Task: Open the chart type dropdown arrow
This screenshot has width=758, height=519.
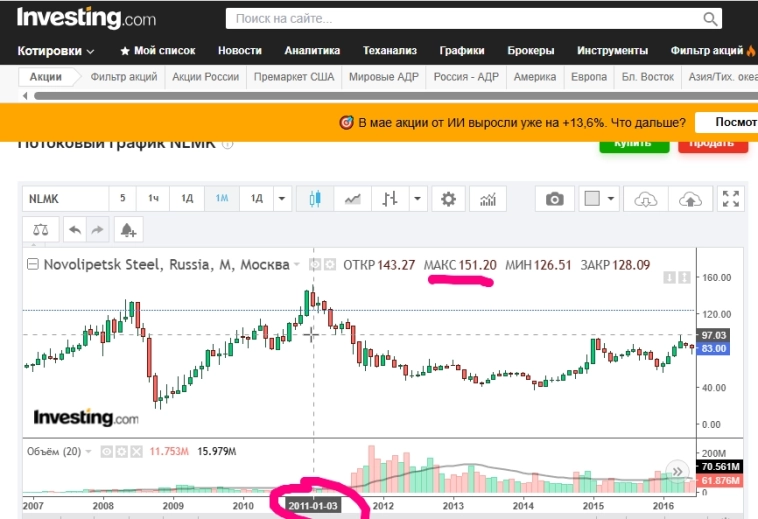Action: (418, 199)
